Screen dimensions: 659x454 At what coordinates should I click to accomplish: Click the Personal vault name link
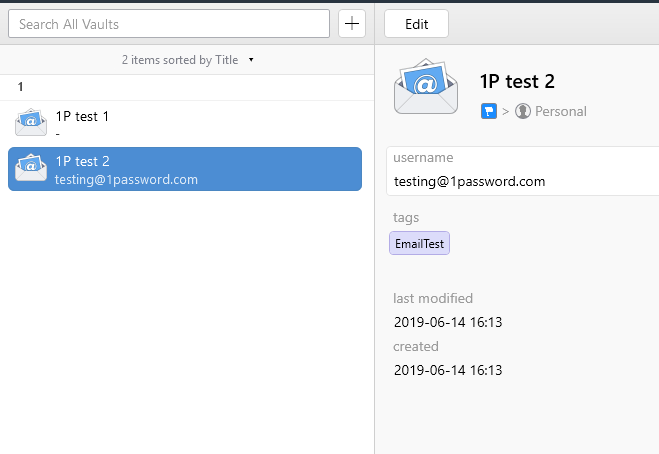coord(561,111)
